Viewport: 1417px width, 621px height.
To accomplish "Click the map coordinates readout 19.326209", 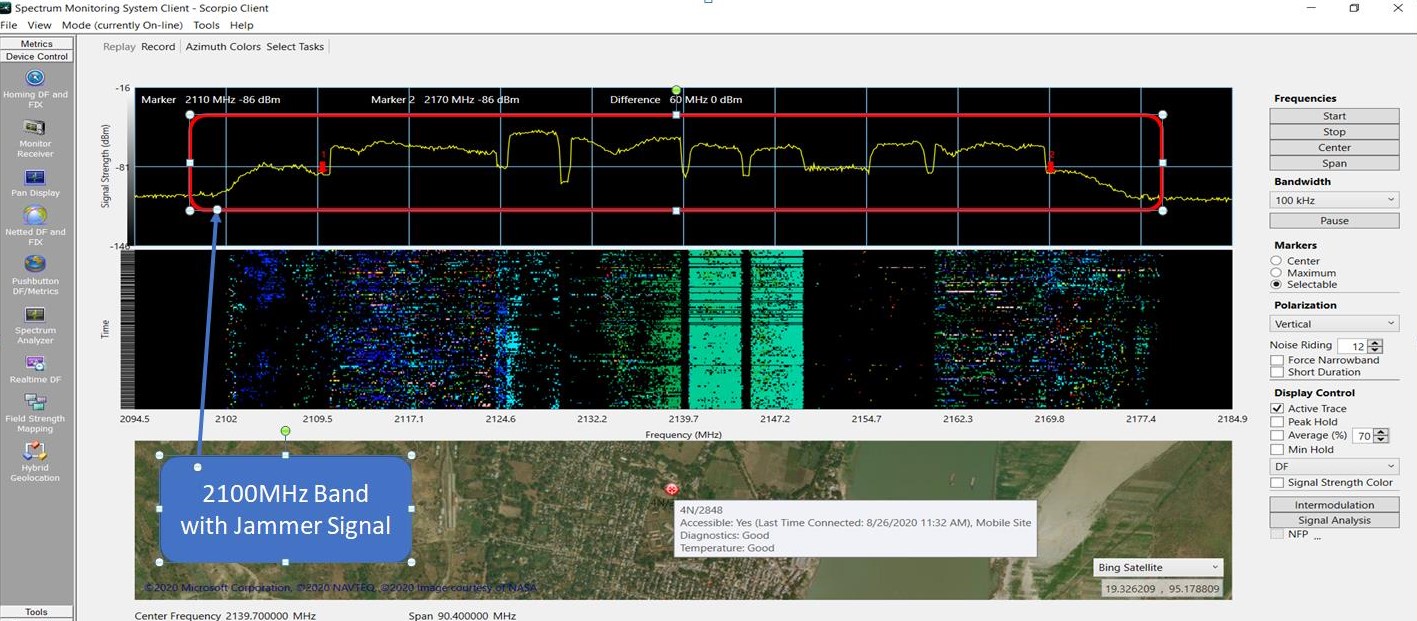I will pos(1161,589).
